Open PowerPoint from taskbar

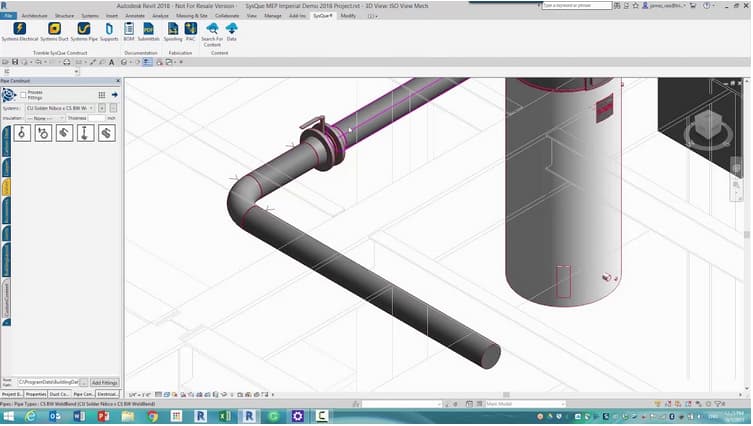(x=103, y=416)
